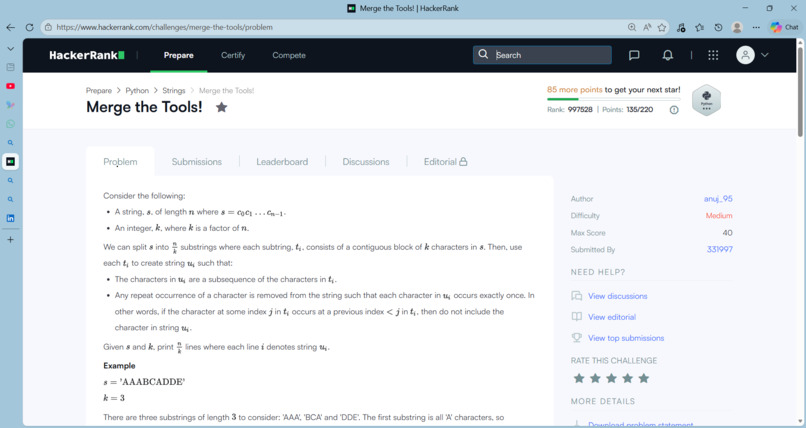Viewport: 806px width, 428px height.
Task: Open the tab actions icon in sidebar
Action: (x=10, y=67)
